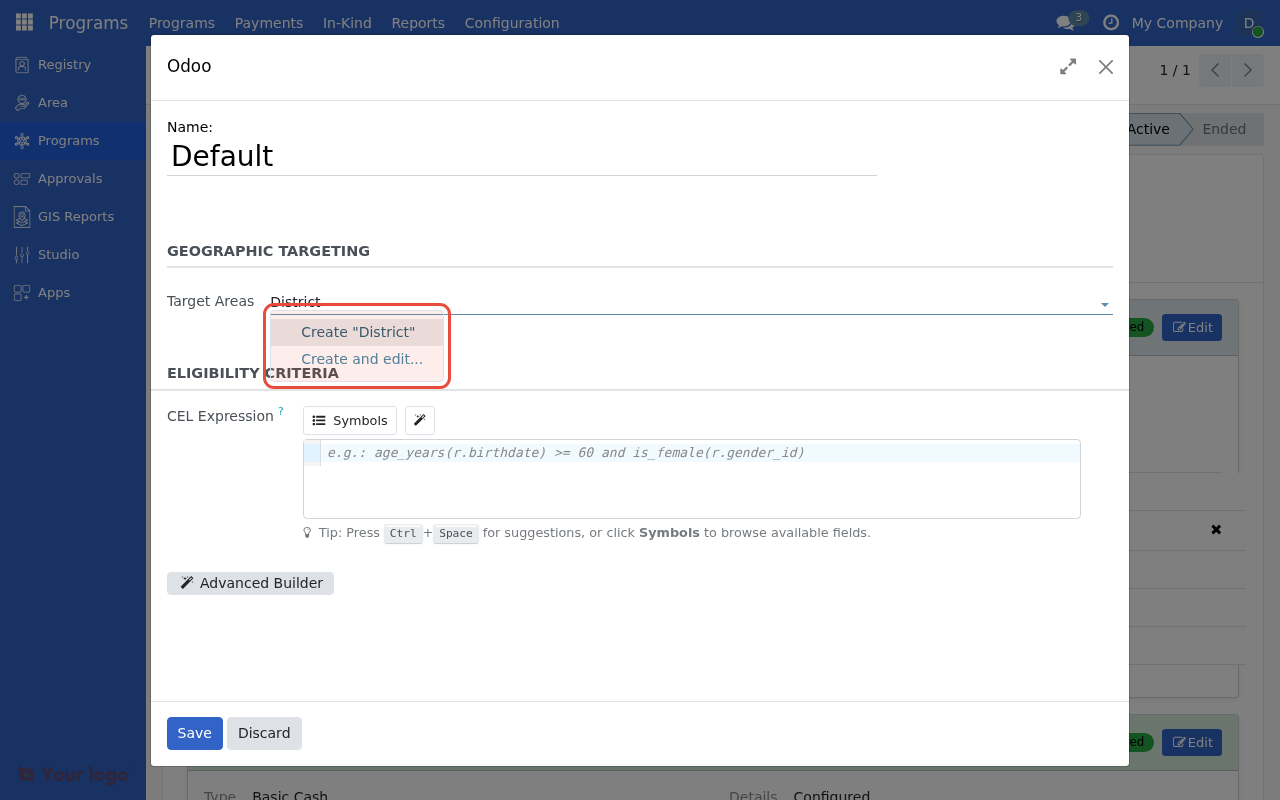The image size is (1280, 800).
Task: Open the user avatar menu
Action: point(1248,22)
